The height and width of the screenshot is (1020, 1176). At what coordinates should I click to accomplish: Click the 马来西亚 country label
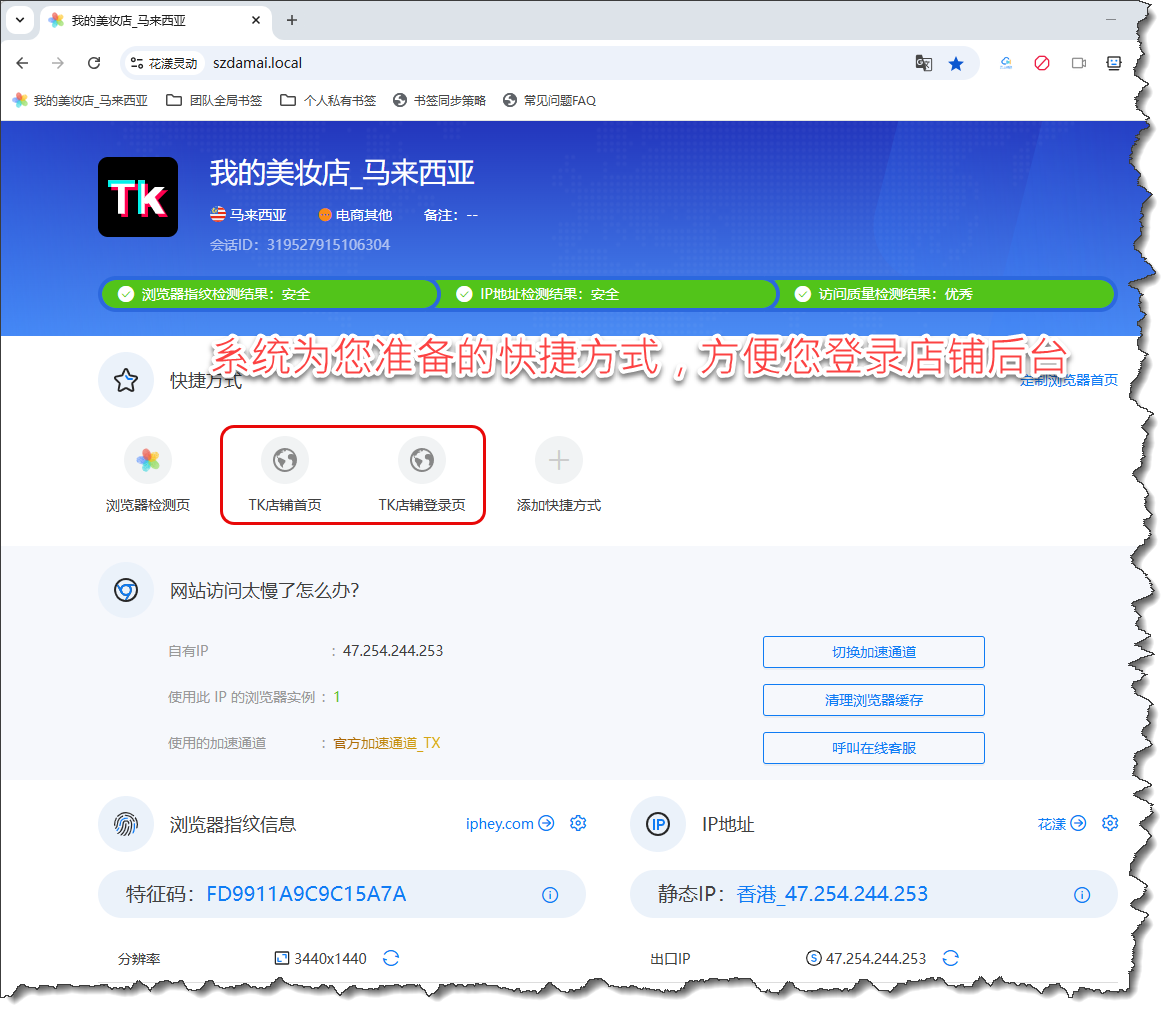[x=248, y=215]
